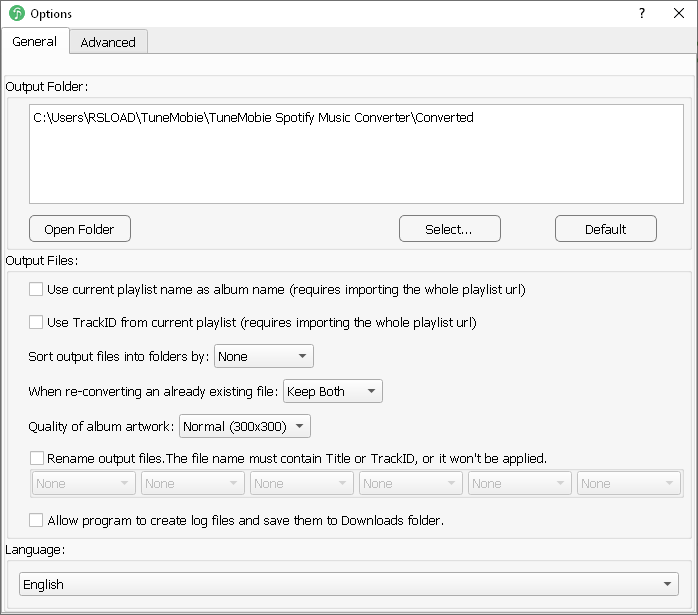Open album artwork quality dropdown

click(244, 426)
